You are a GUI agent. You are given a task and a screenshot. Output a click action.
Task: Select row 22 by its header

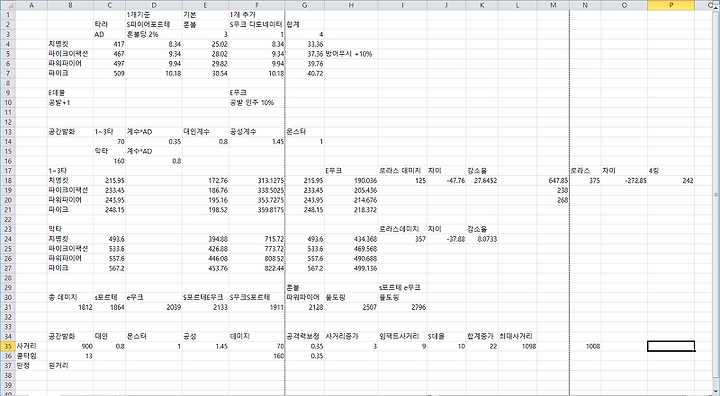tap(8, 220)
